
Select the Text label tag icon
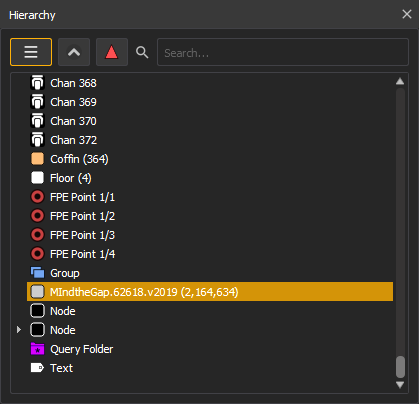37,368
